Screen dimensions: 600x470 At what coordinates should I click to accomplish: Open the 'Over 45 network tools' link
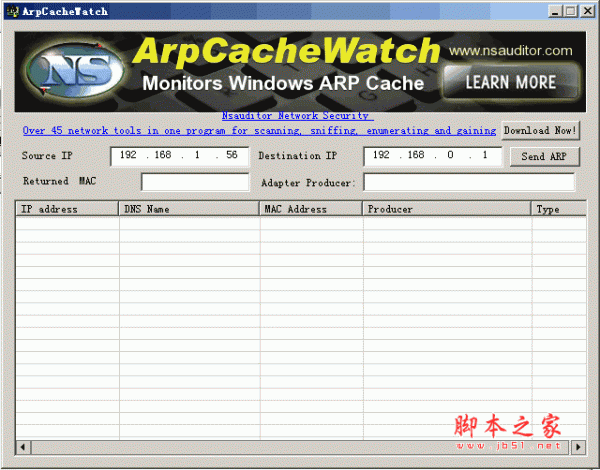pos(259,131)
